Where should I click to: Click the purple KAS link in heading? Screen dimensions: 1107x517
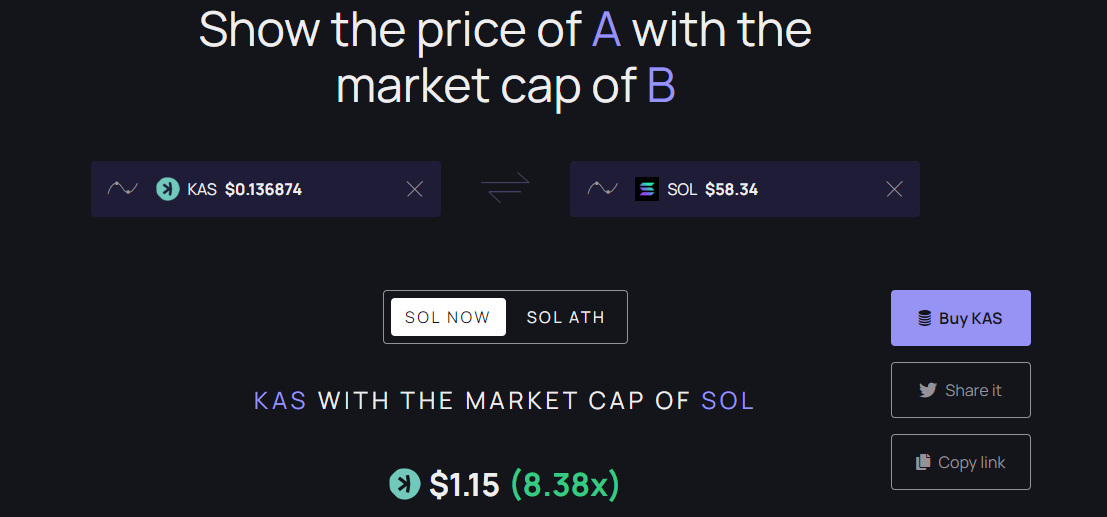click(x=280, y=401)
